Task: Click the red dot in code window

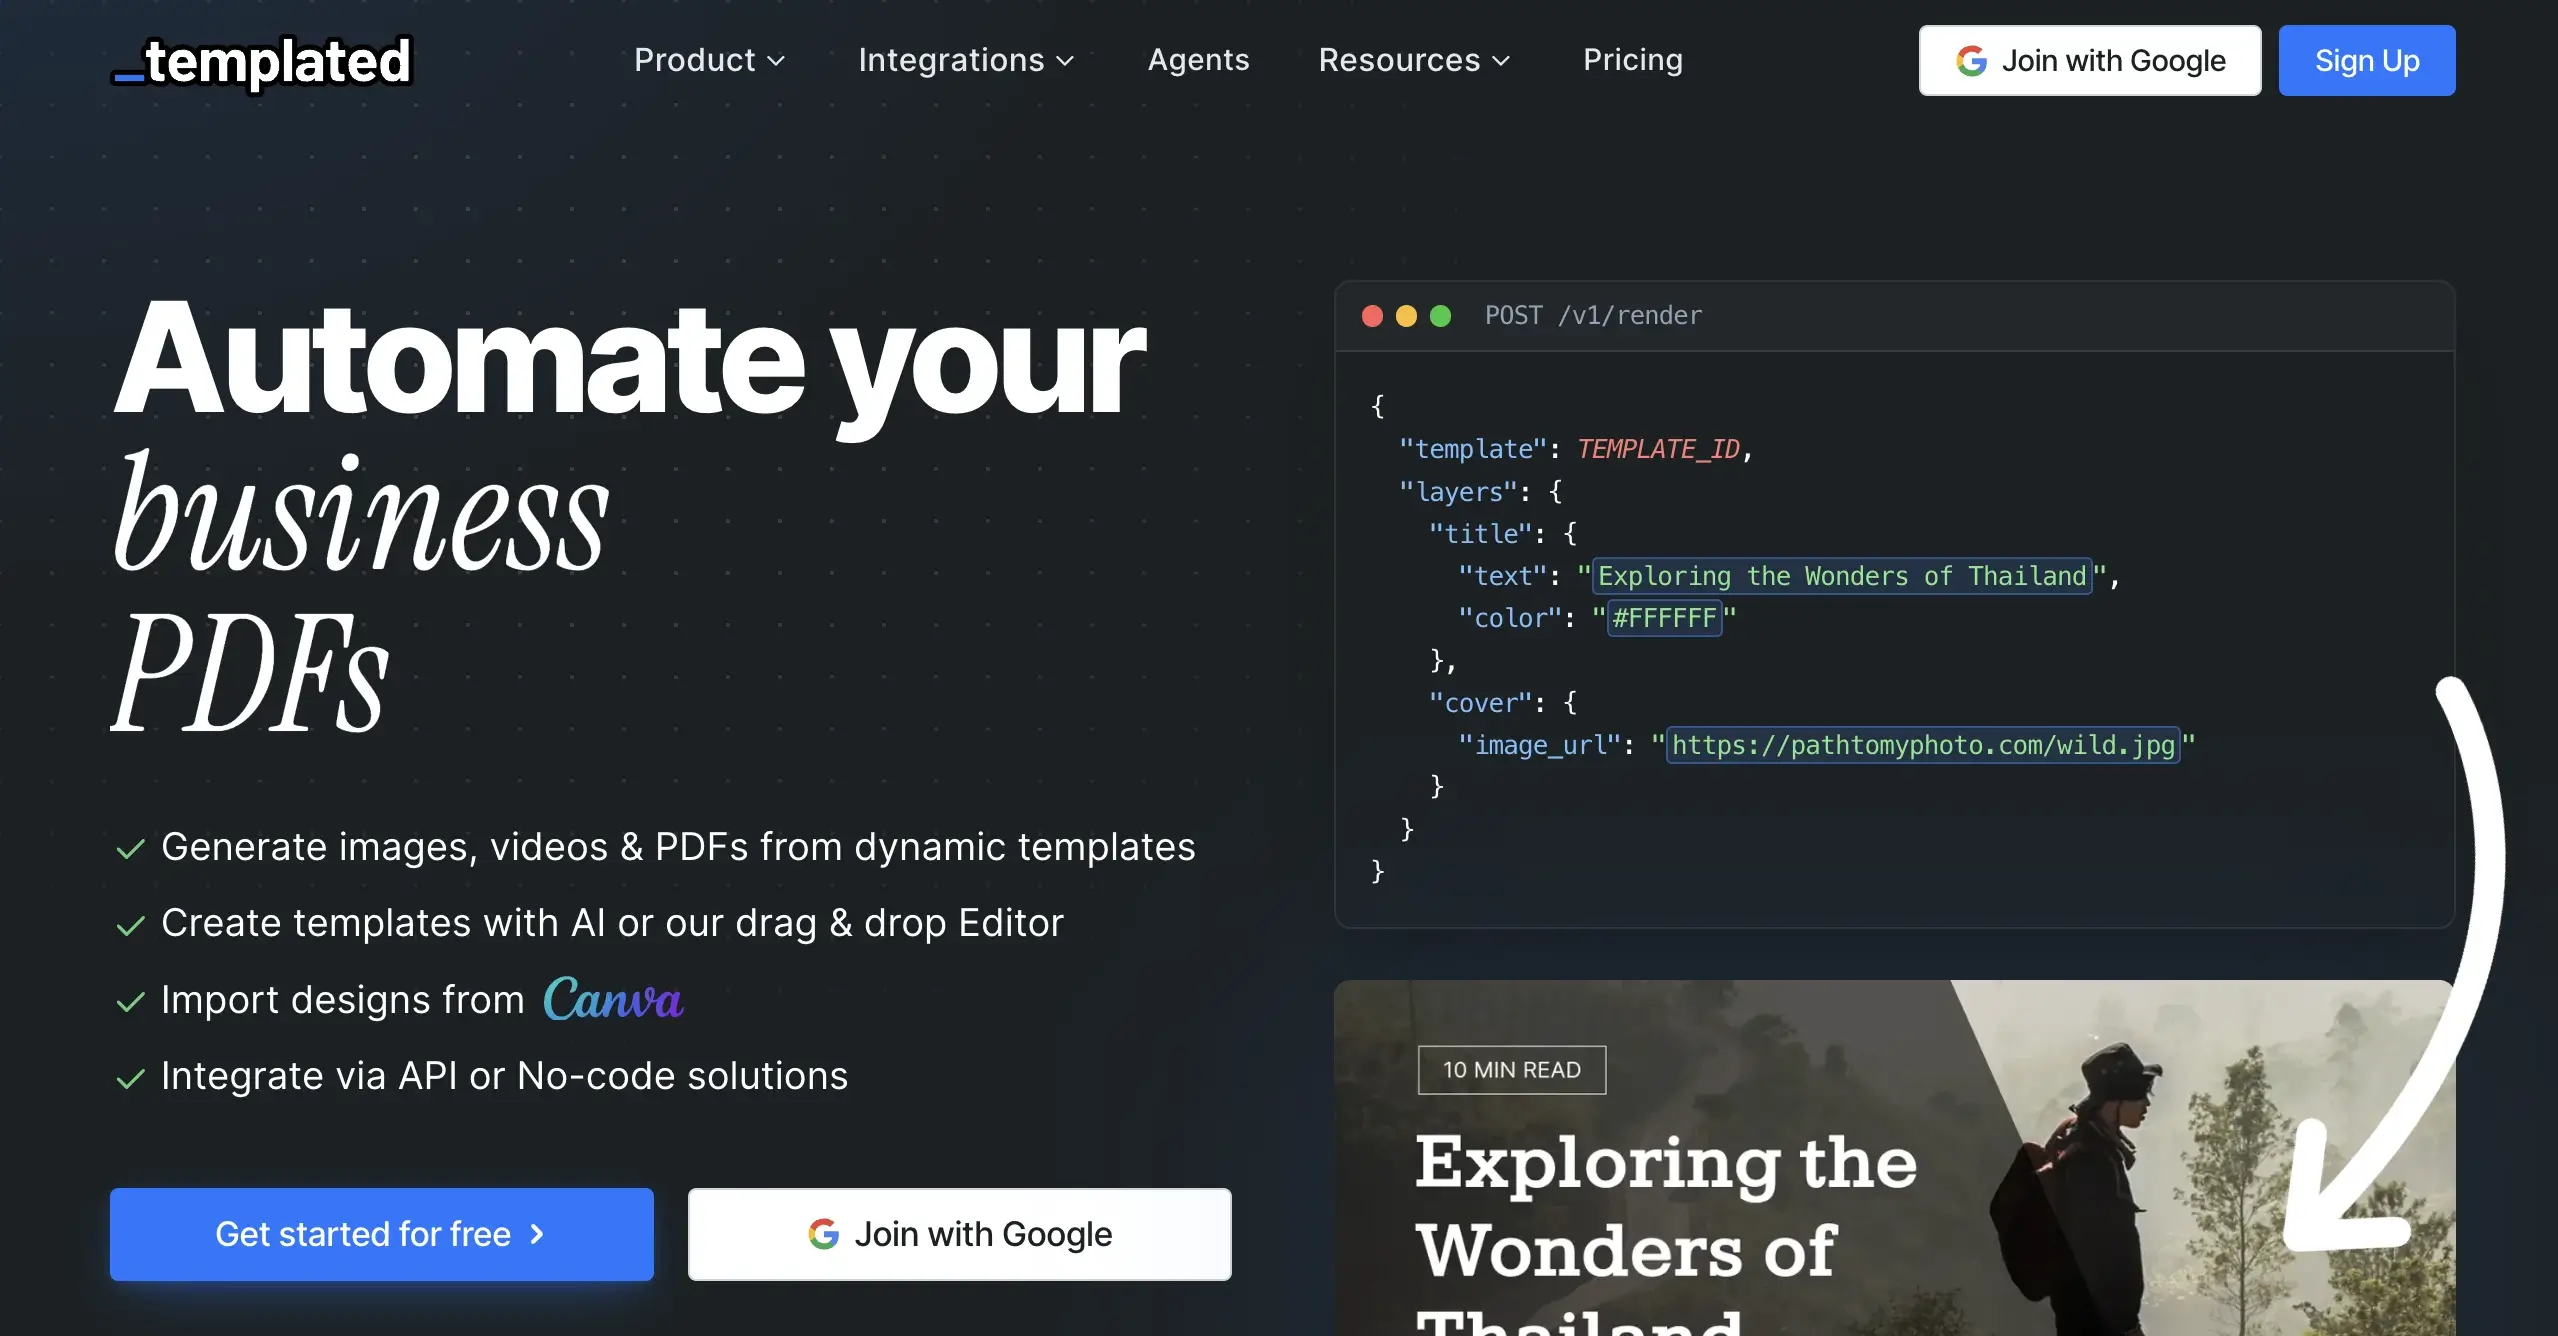Action: coord(1372,316)
